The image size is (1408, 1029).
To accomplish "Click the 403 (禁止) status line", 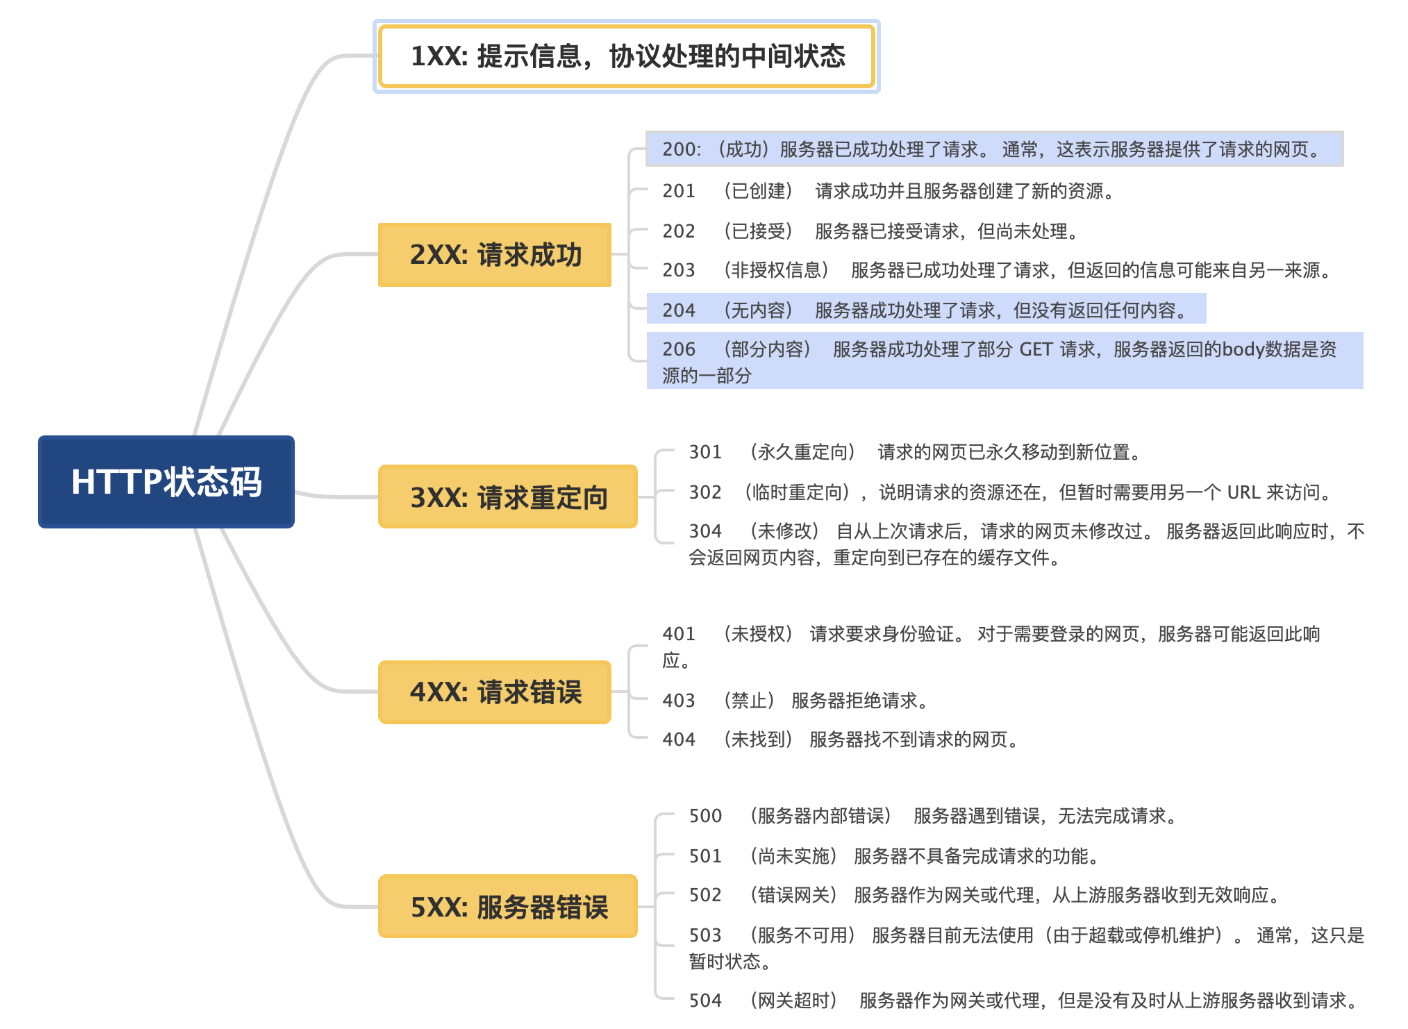I will click(x=796, y=700).
